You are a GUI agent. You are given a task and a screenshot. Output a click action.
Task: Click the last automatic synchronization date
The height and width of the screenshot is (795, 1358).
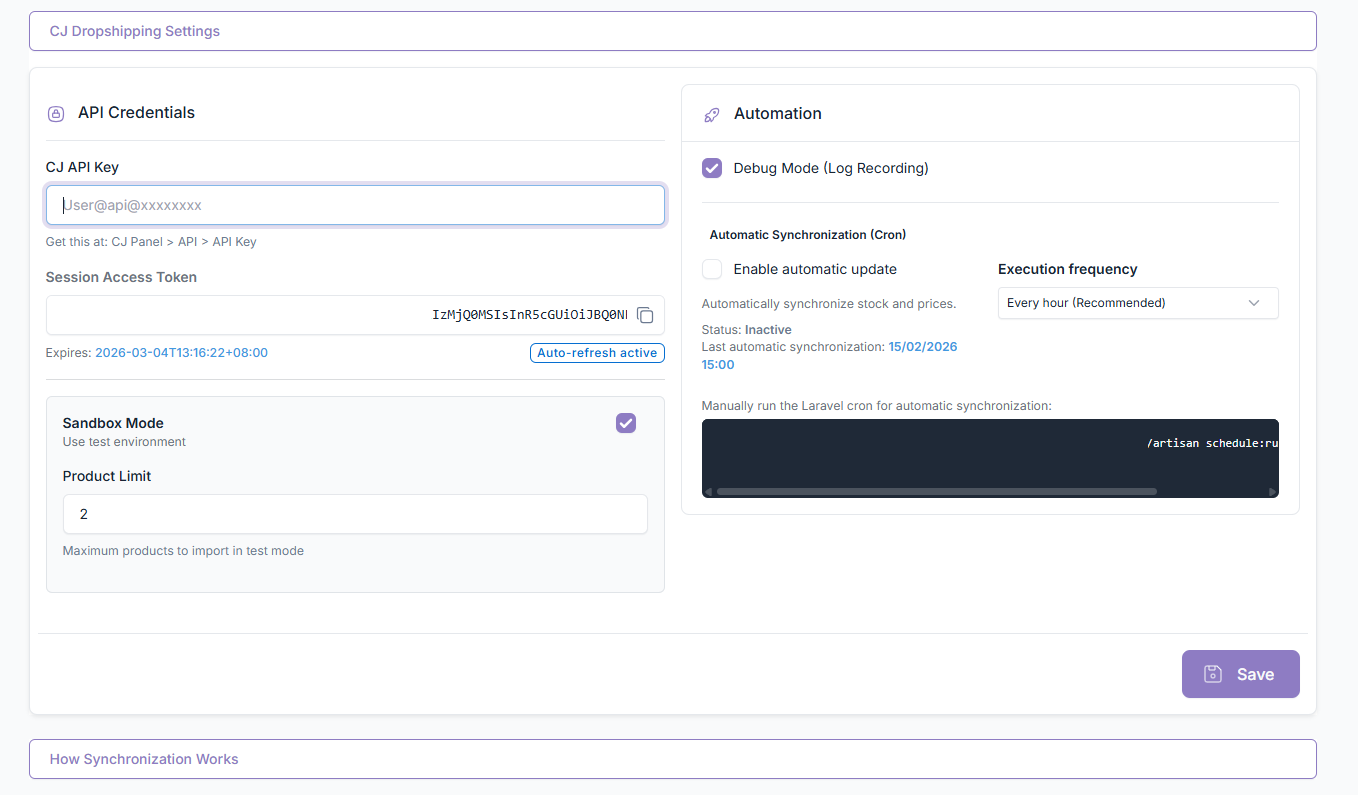(922, 347)
